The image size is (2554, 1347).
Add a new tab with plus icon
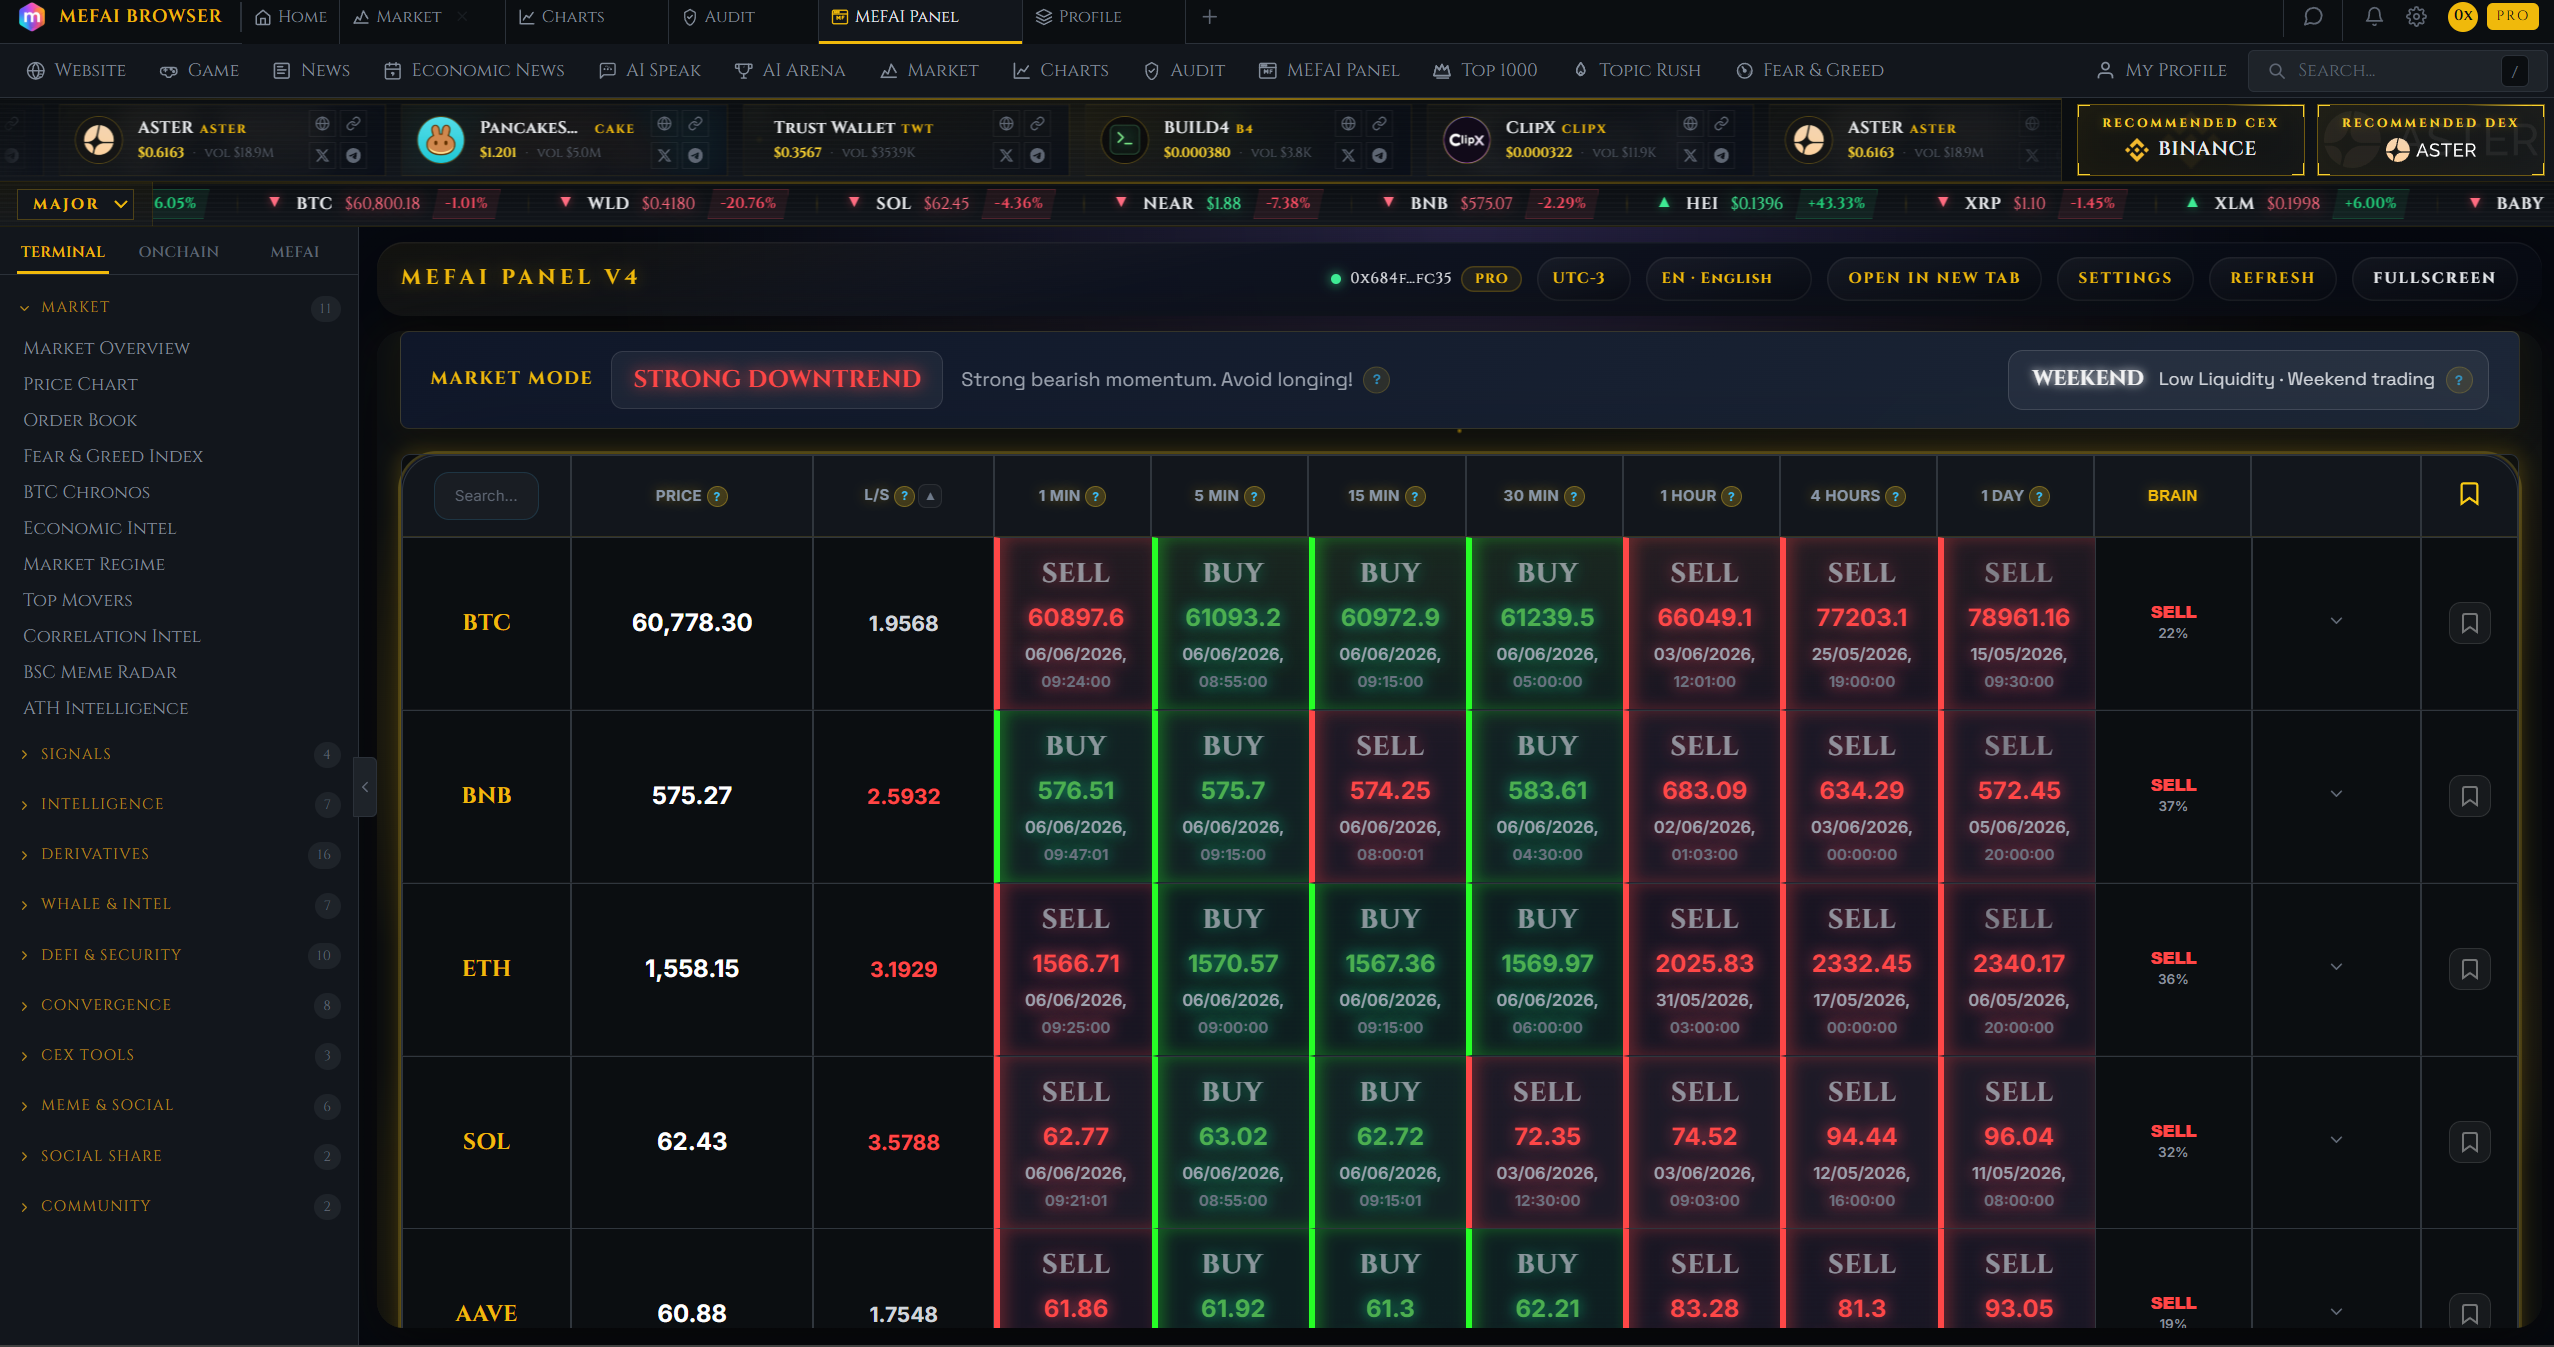click(1209, 16)
